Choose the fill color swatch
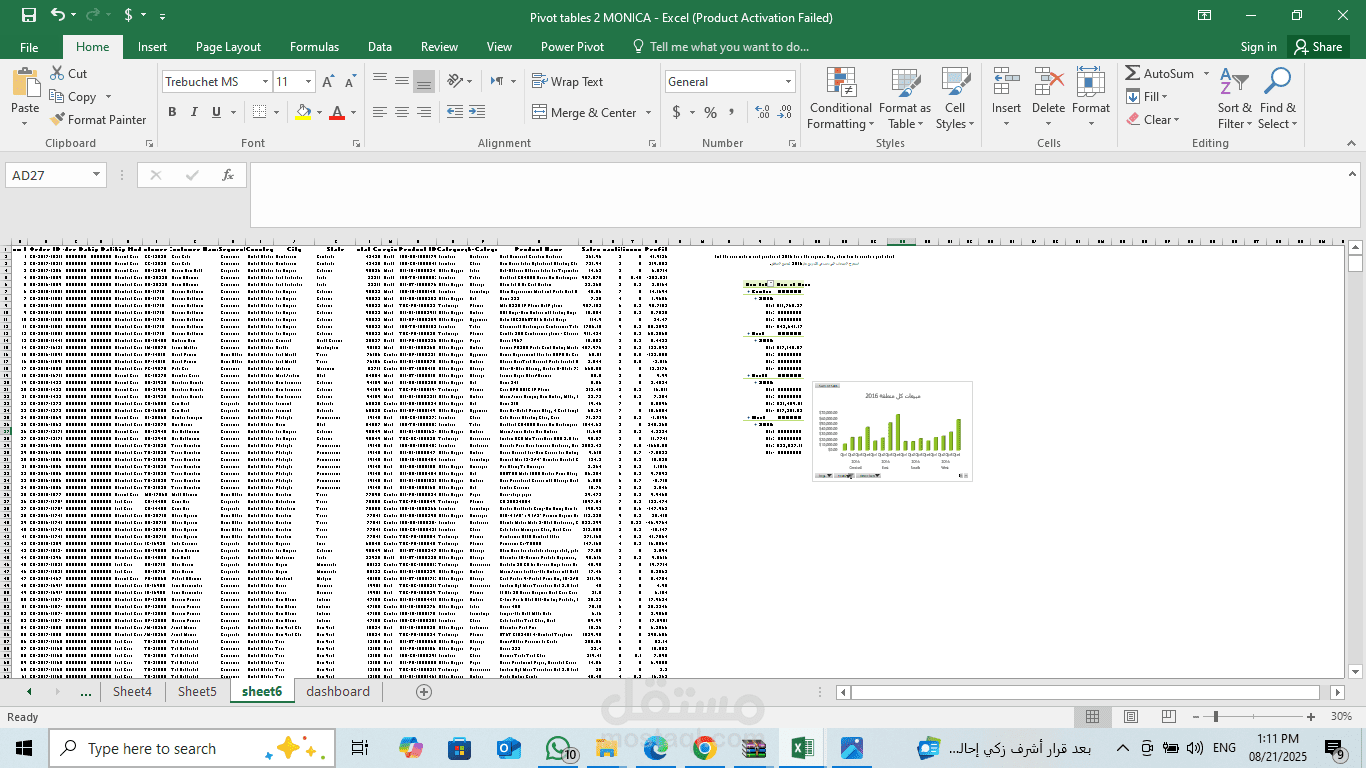 [x=303, y=112]
